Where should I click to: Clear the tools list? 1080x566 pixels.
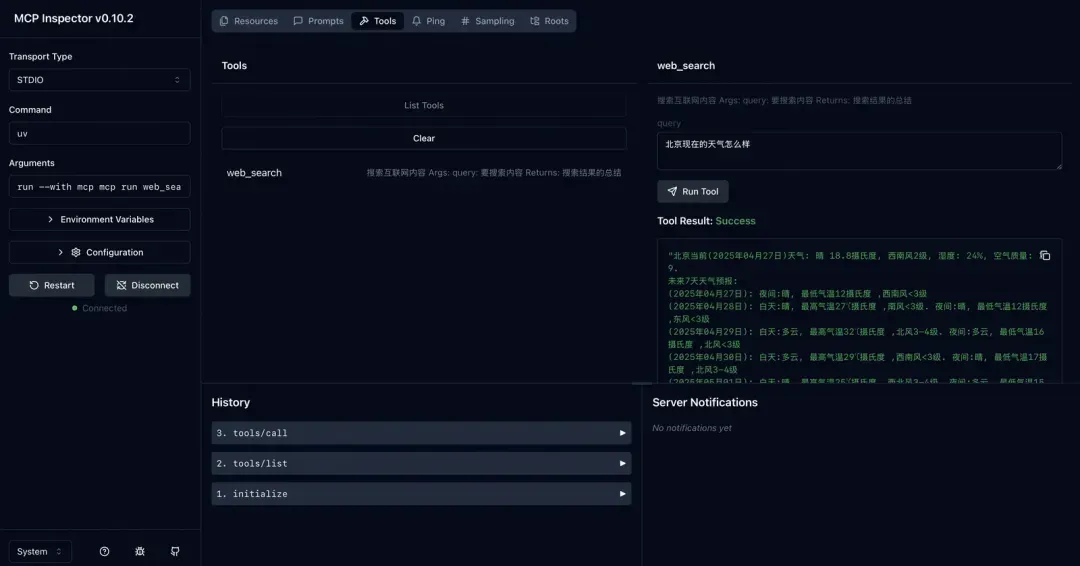(424, 138)
